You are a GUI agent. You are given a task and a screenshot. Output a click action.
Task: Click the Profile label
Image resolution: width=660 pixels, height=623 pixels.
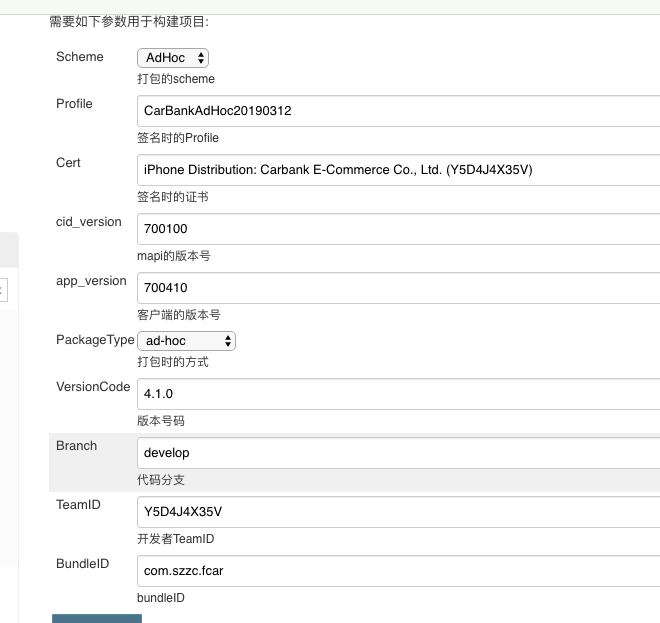click(74, 104)
